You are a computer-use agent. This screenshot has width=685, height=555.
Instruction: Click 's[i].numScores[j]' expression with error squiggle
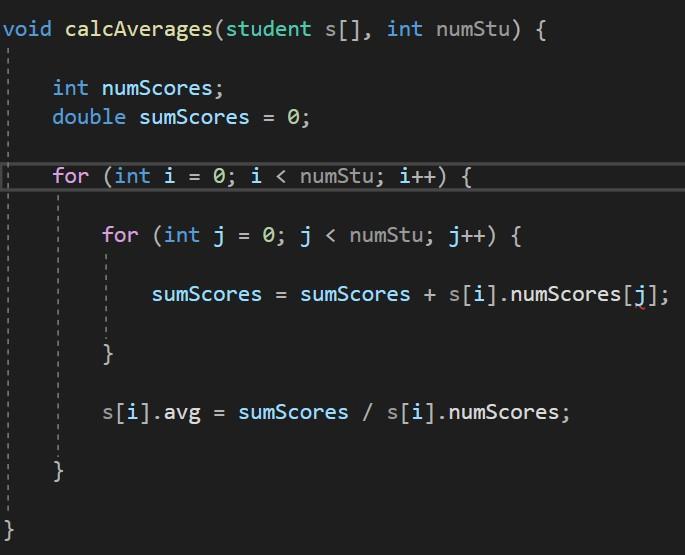(x=553, y=295)
